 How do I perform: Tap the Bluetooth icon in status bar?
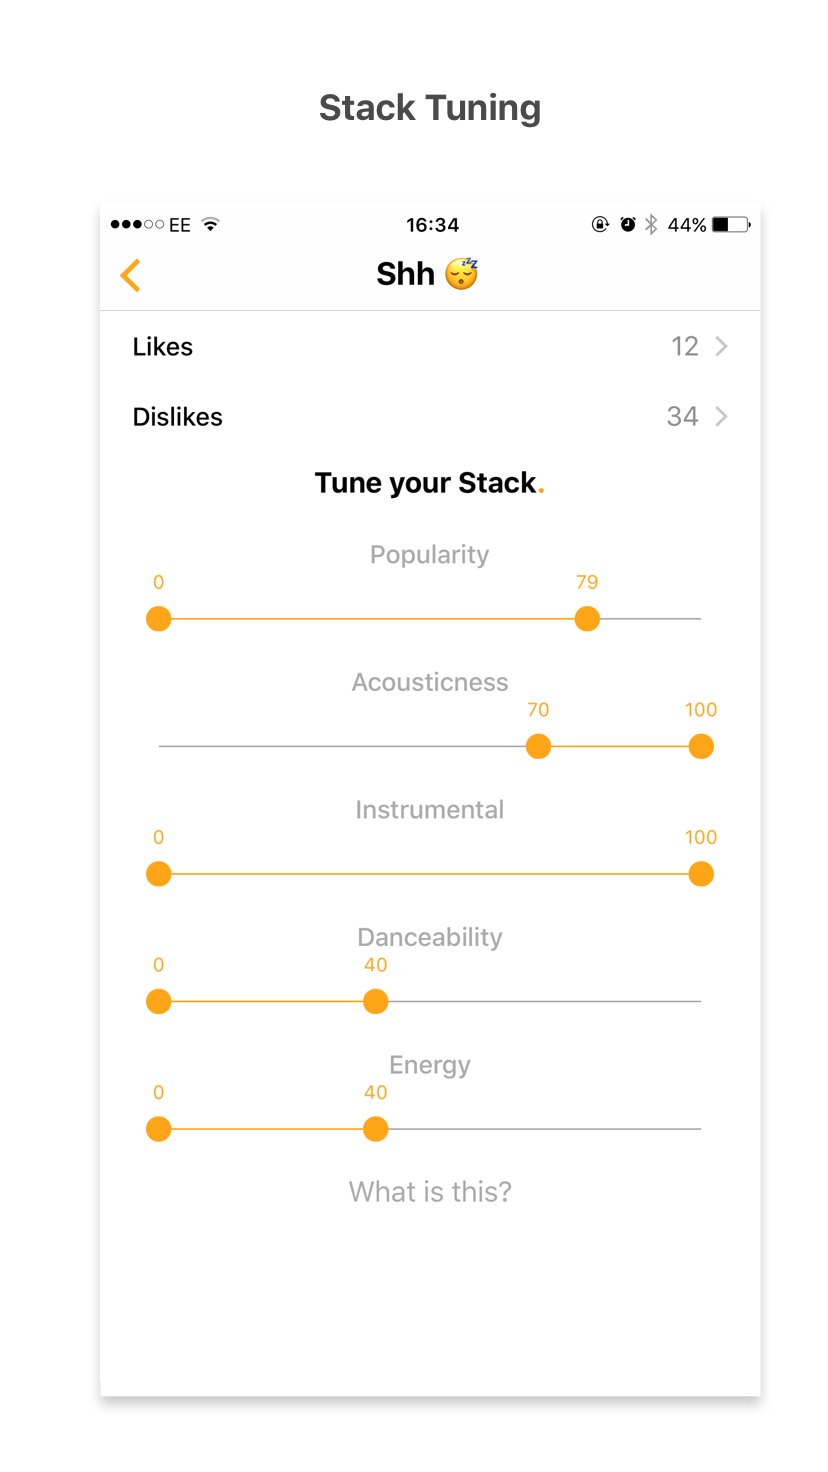click(x=652, y=224)
